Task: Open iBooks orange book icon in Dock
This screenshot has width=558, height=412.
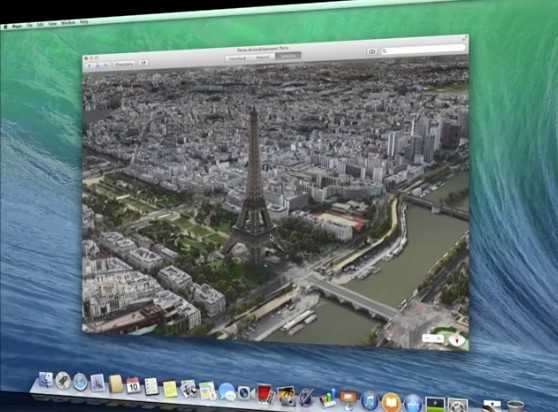Action: (x=391, y=402)
